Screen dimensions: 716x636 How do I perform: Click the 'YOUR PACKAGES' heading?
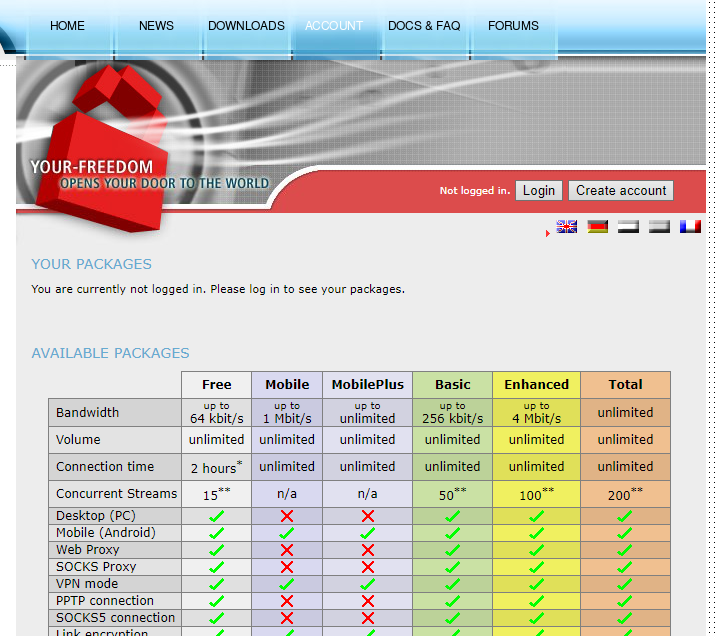(x=91, y=264)
